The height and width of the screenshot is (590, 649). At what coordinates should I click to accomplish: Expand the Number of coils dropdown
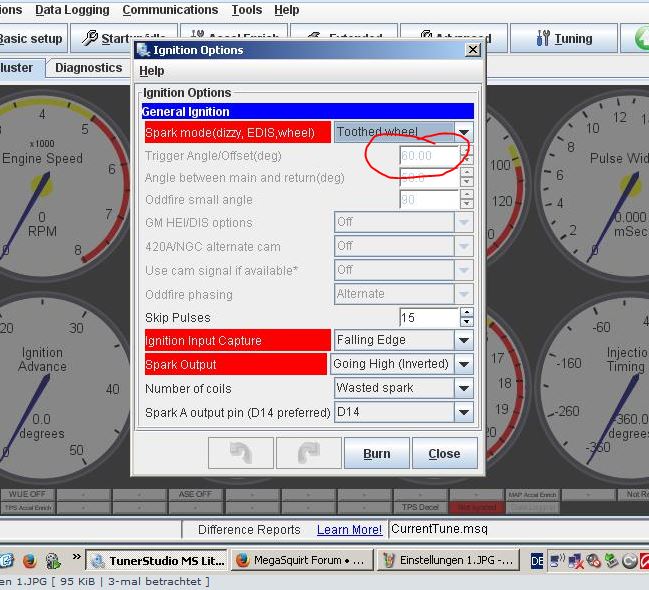coord(464,388)
